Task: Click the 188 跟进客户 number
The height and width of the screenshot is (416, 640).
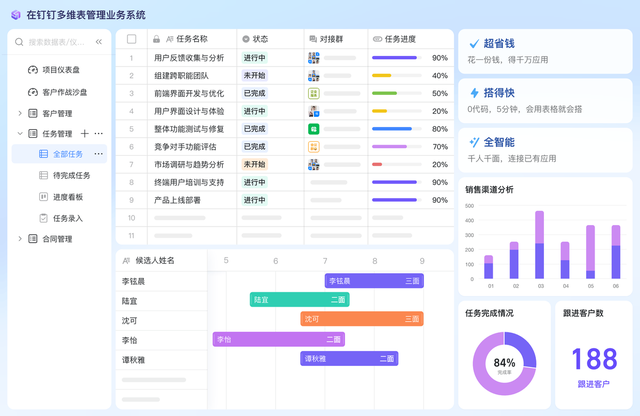Action: [594, 359]
